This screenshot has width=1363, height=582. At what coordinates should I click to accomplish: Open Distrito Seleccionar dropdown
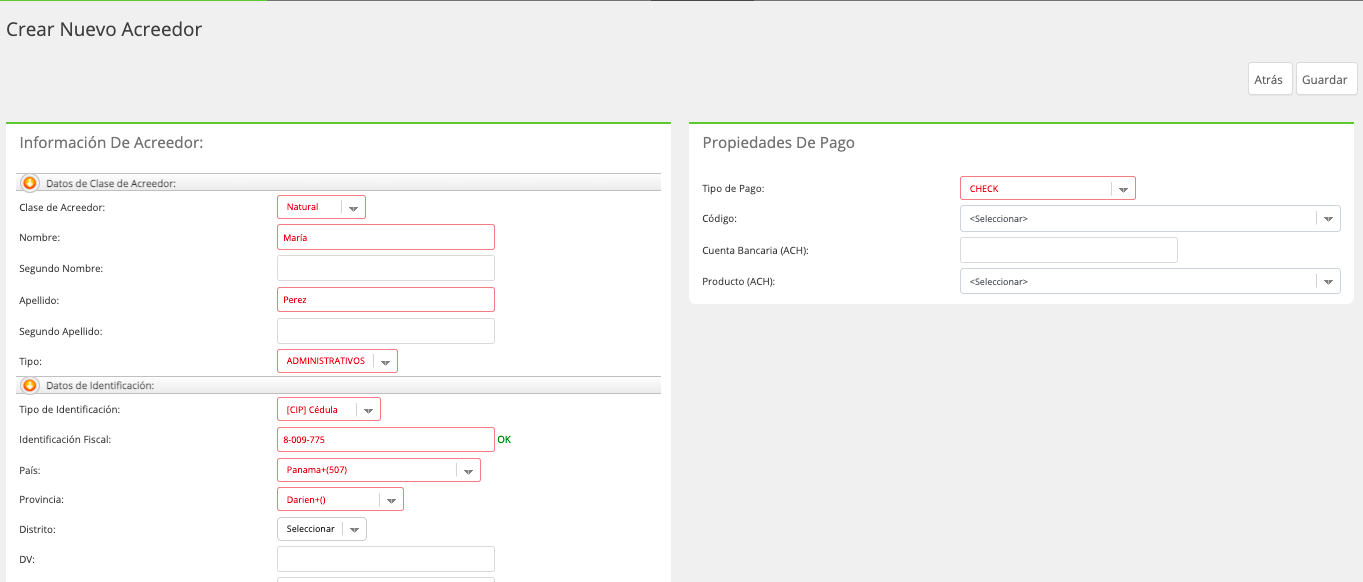pyautogui.click(x=322, y=529)
